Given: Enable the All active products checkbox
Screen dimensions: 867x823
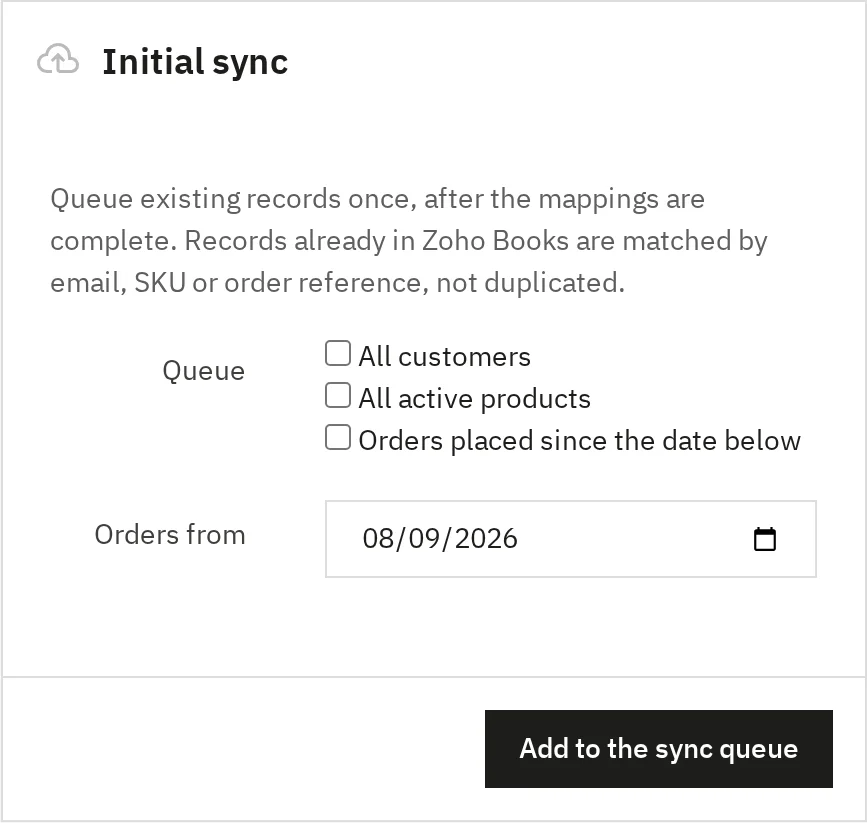Looking at the screenshot, I should (x=338, y=395).
